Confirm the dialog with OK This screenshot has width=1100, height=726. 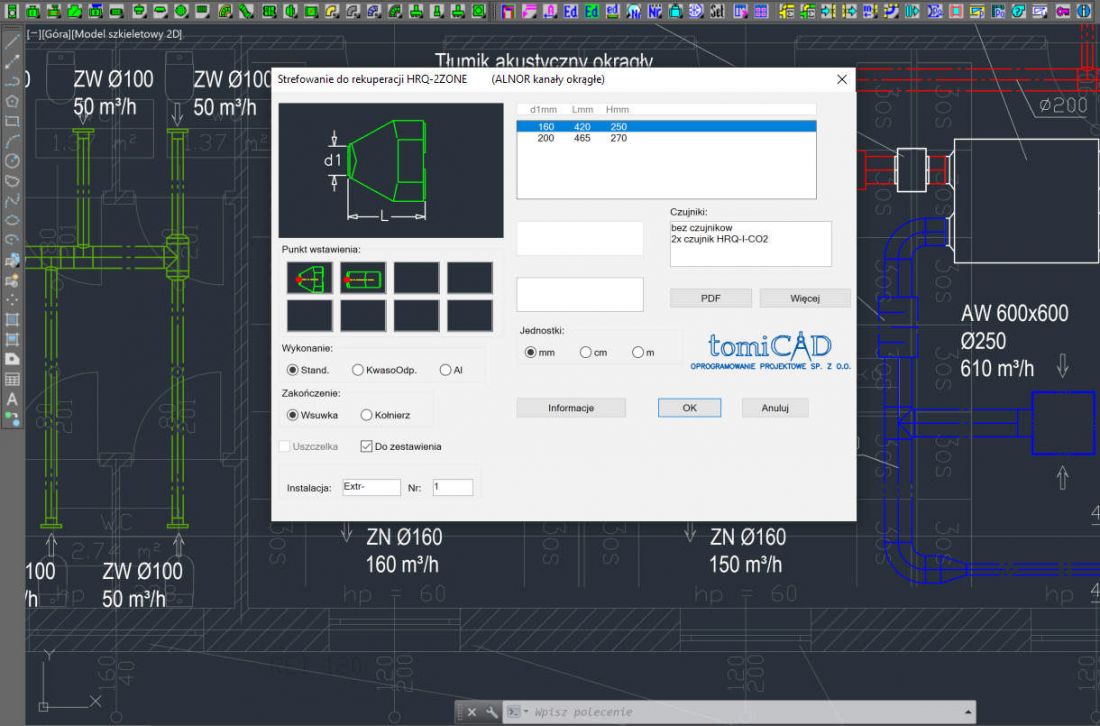click(690, 408)
